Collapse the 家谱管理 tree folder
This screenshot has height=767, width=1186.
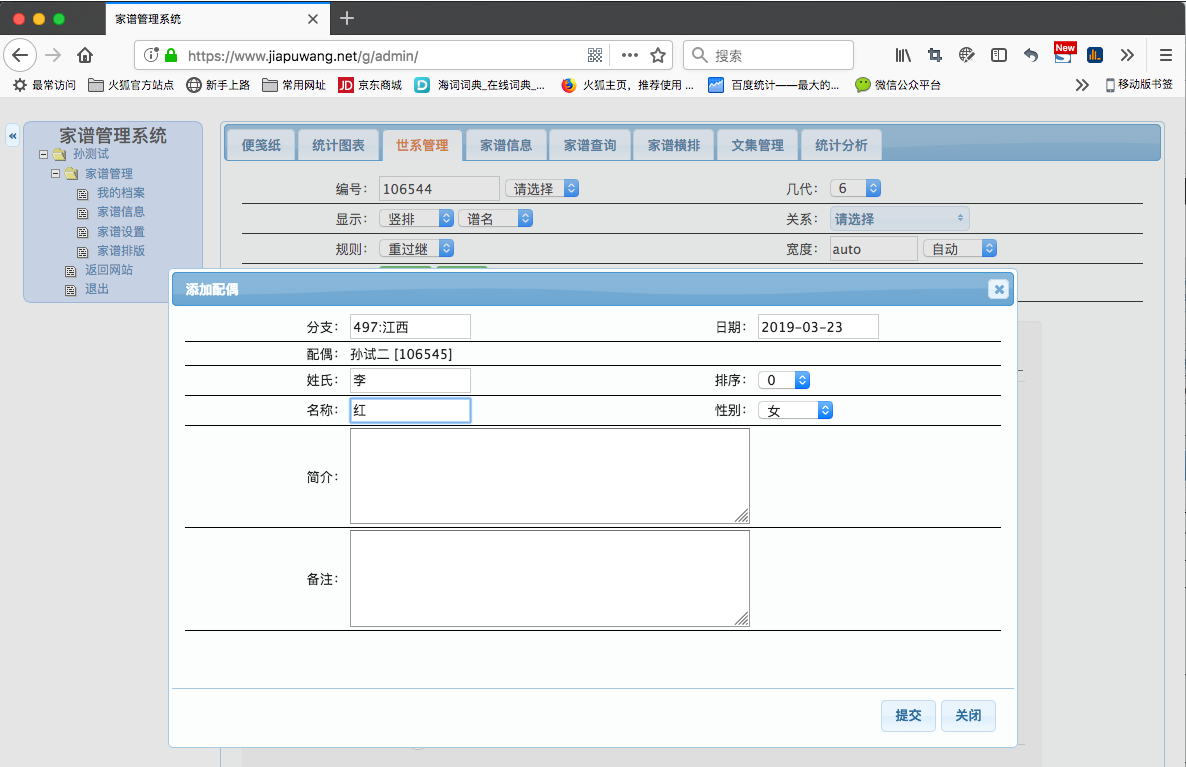click(x=55, y=173)
